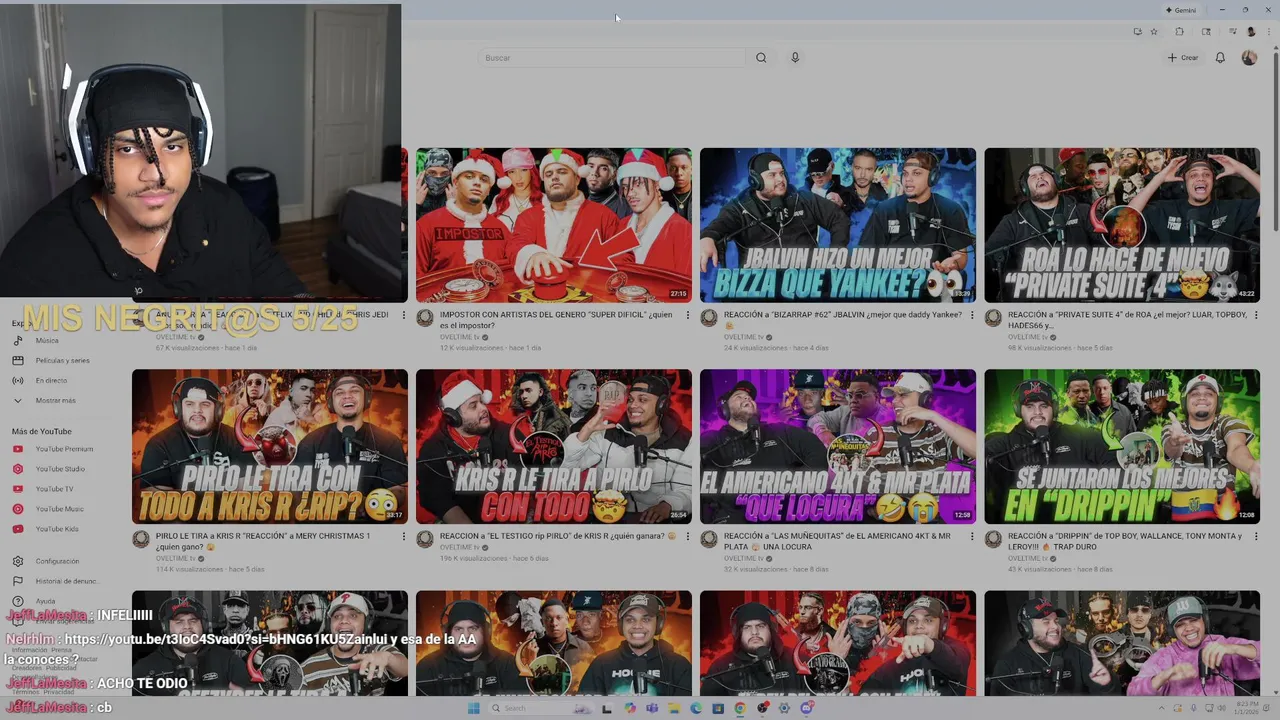Open the Chrome profile avatar
This screenshot has width=1280, height=720.
click(x=1251, y=32)
